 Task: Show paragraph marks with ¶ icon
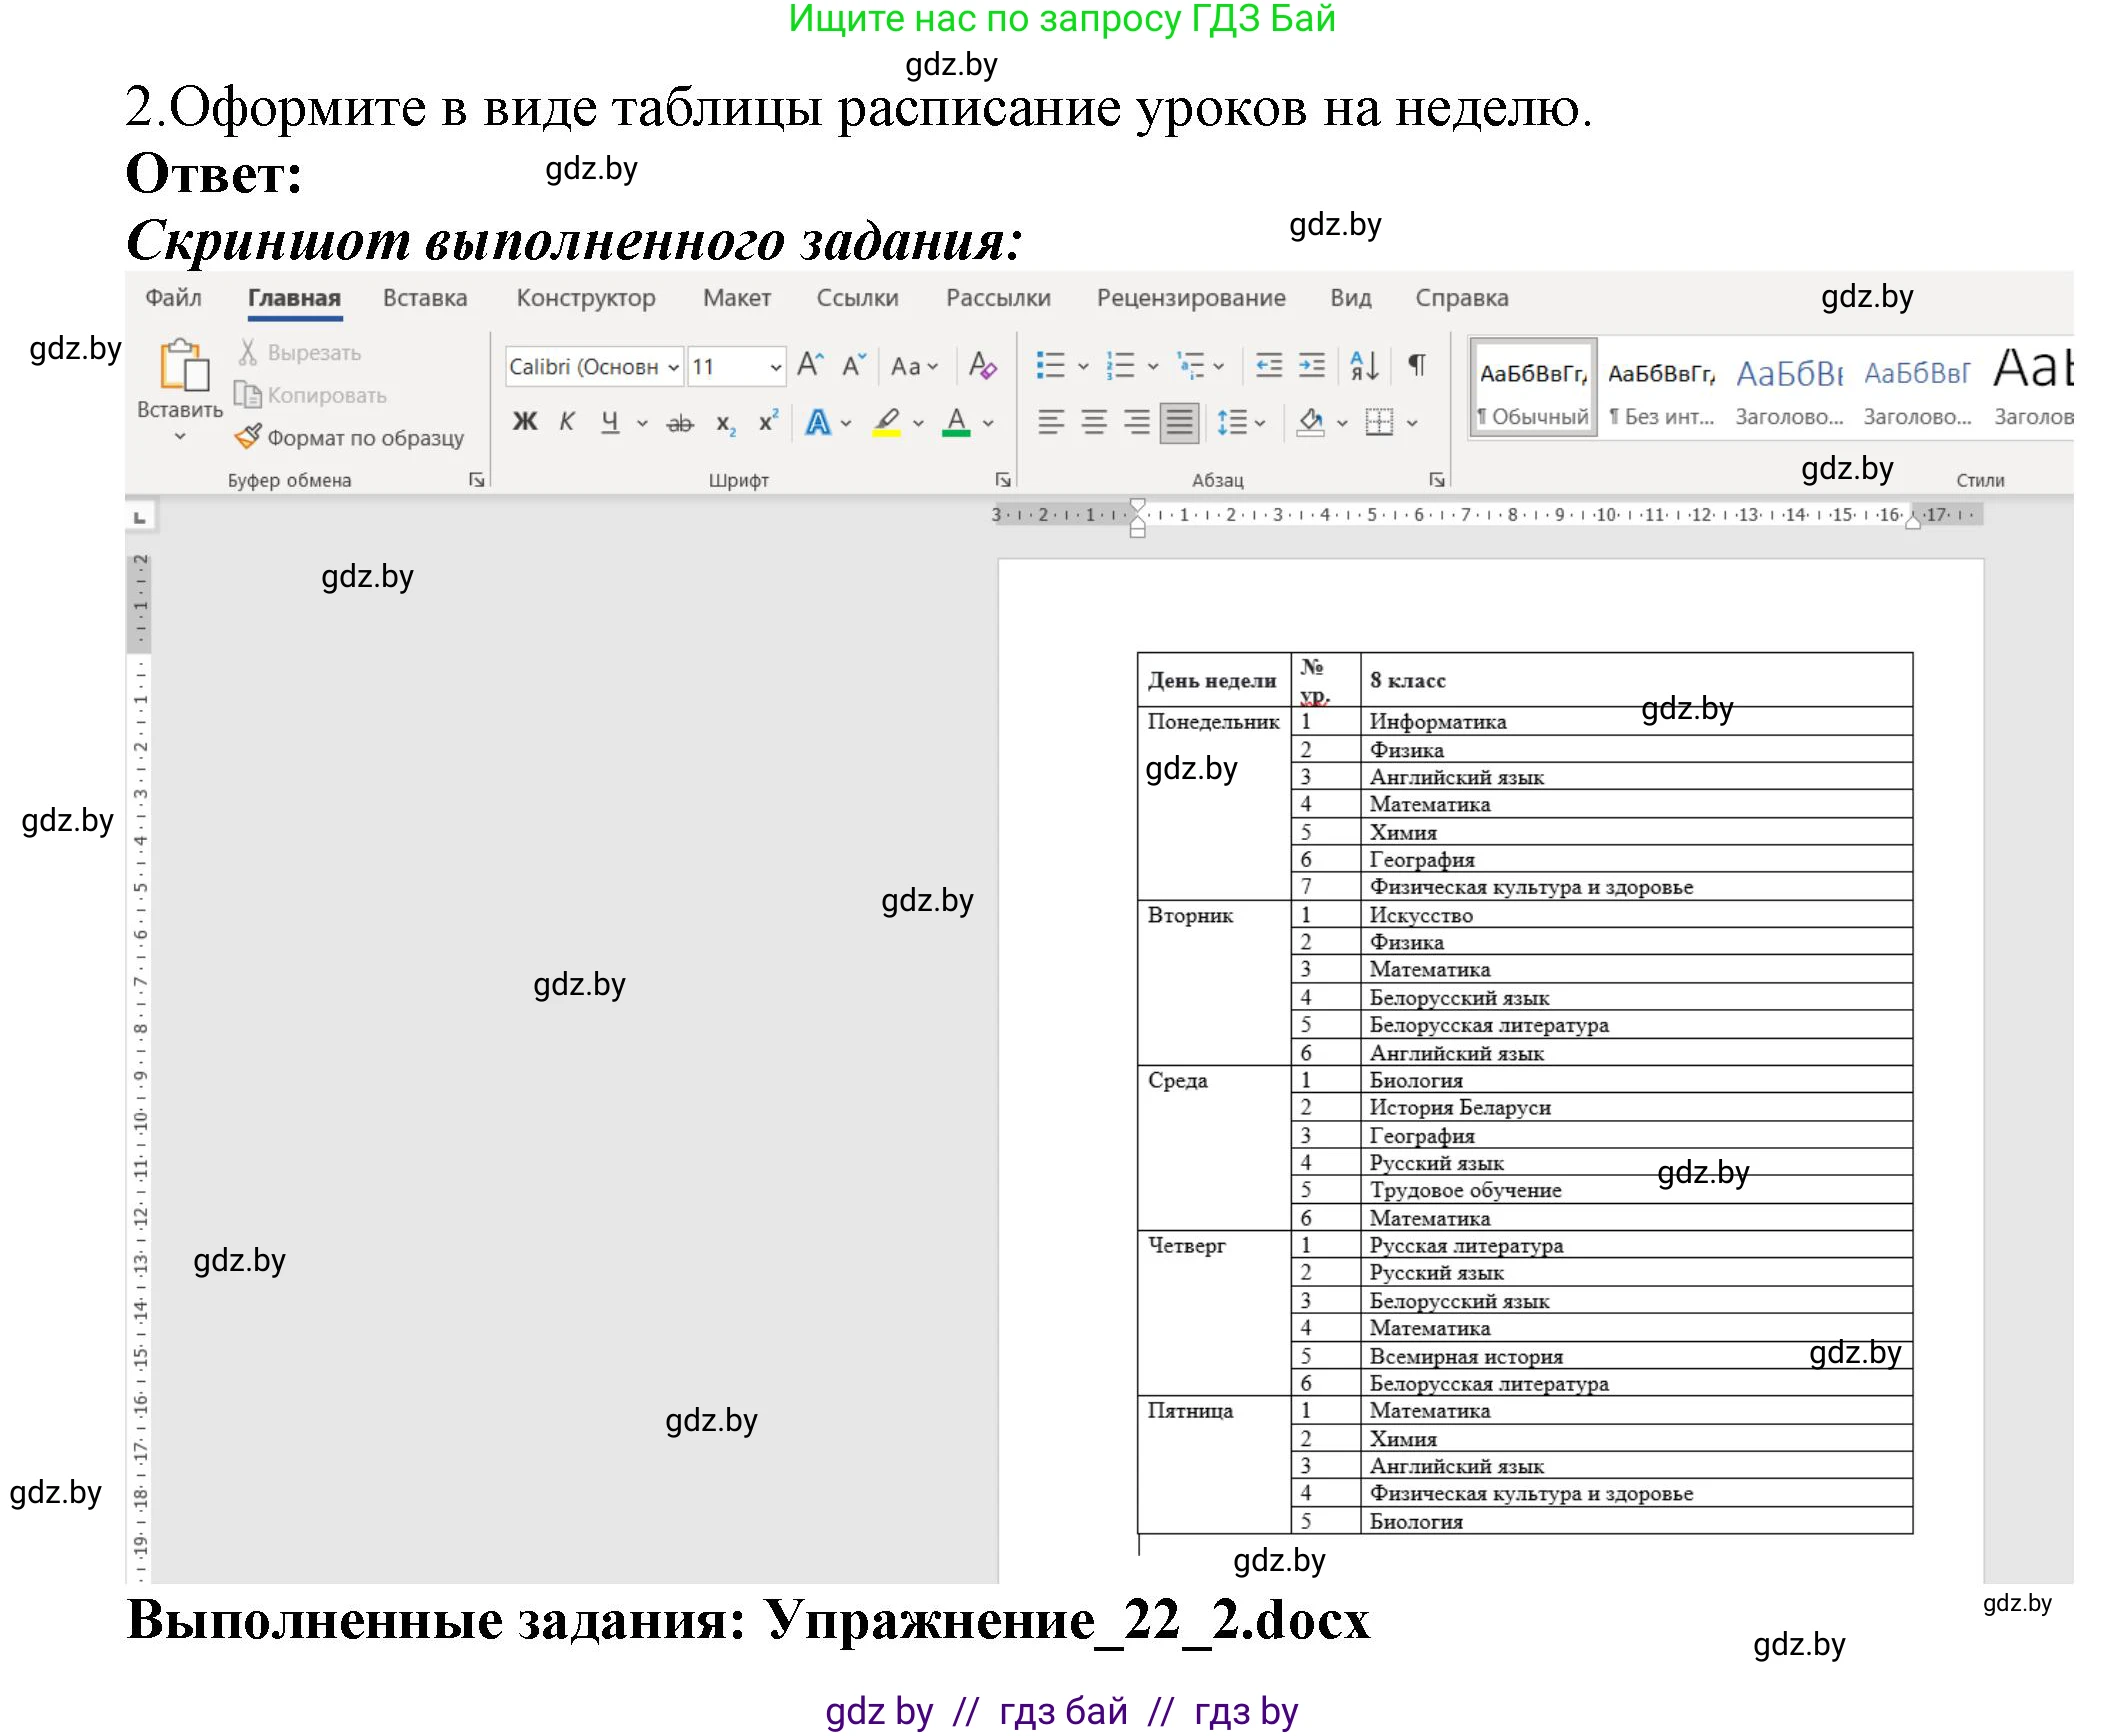[x=1416, y=366]
